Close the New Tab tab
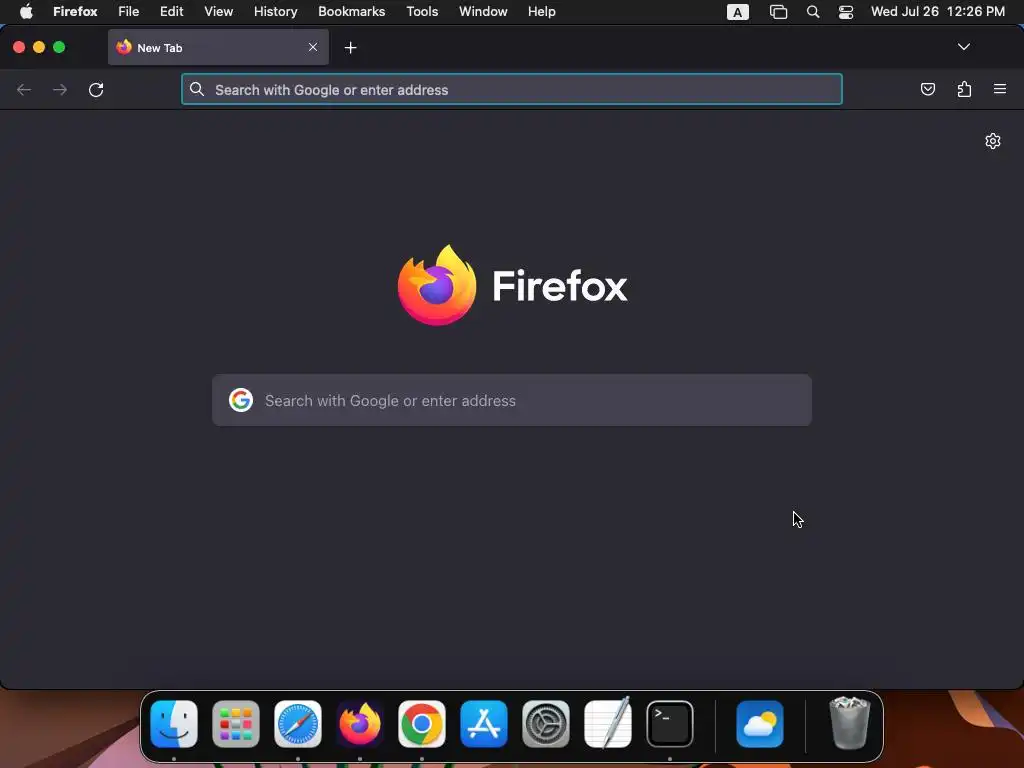Viewport: 1024px width, 768px height. (x=313, y=47)
